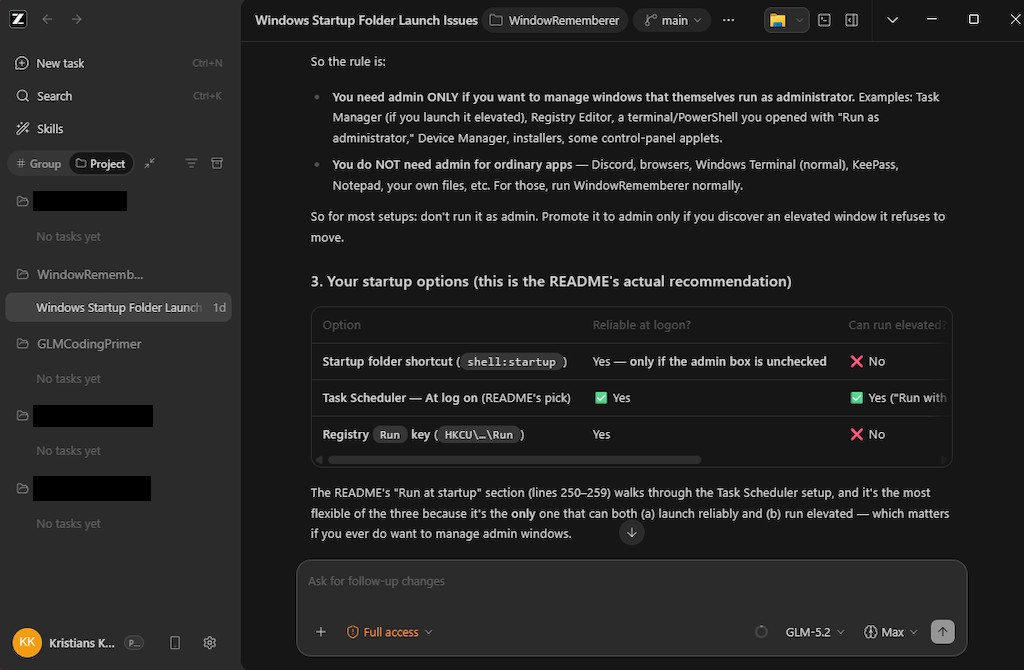
Task: Open settings with the gear icon
Action: [210, 643]
